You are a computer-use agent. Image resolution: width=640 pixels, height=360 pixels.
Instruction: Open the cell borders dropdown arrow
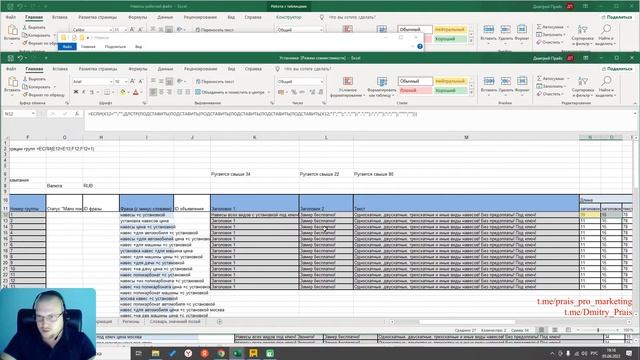tap(113, 93)
